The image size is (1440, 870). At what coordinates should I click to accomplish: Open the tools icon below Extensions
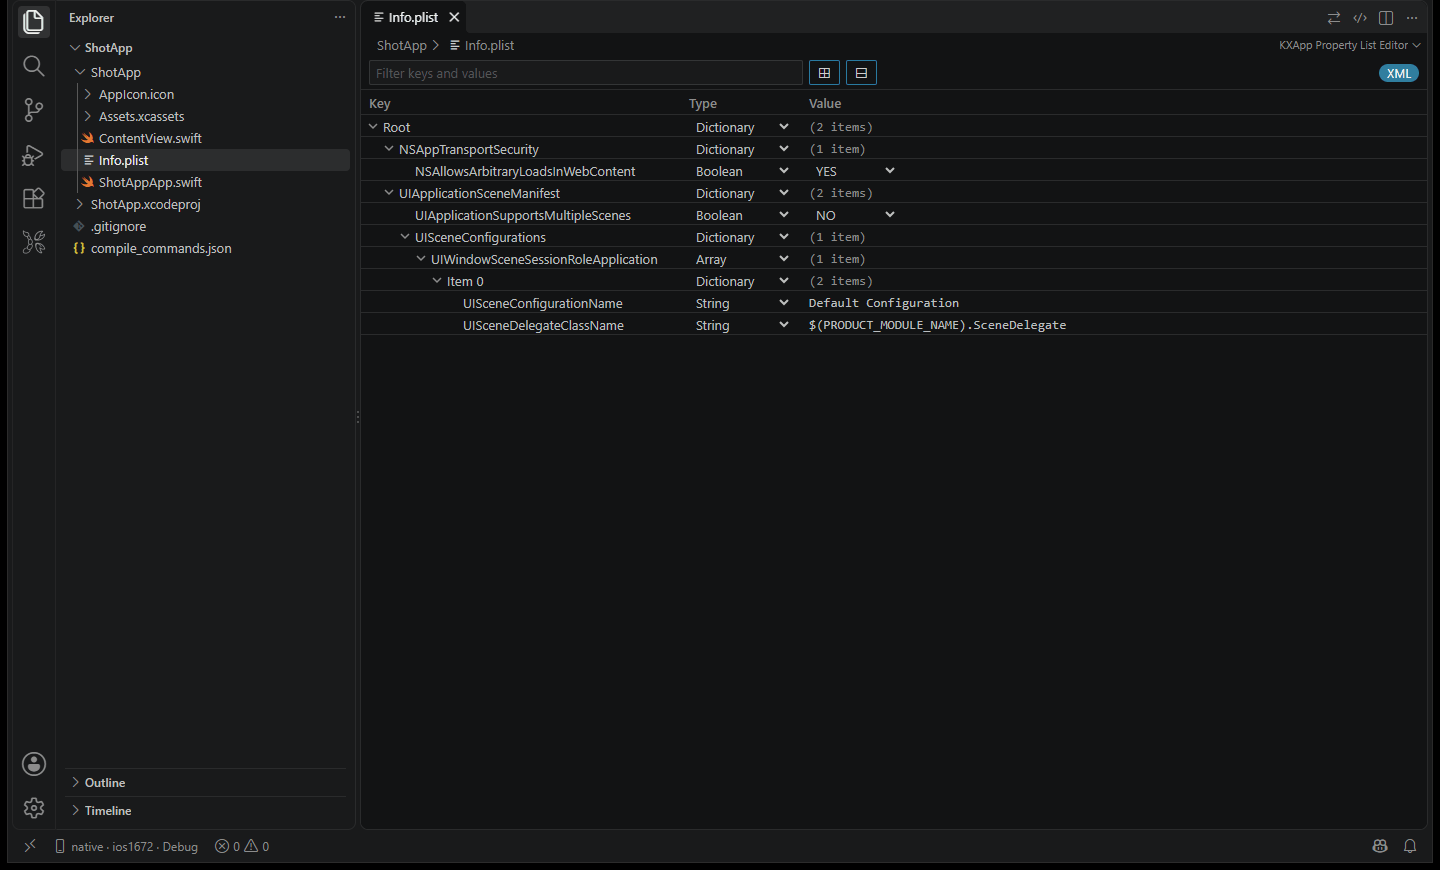point(33,242)
